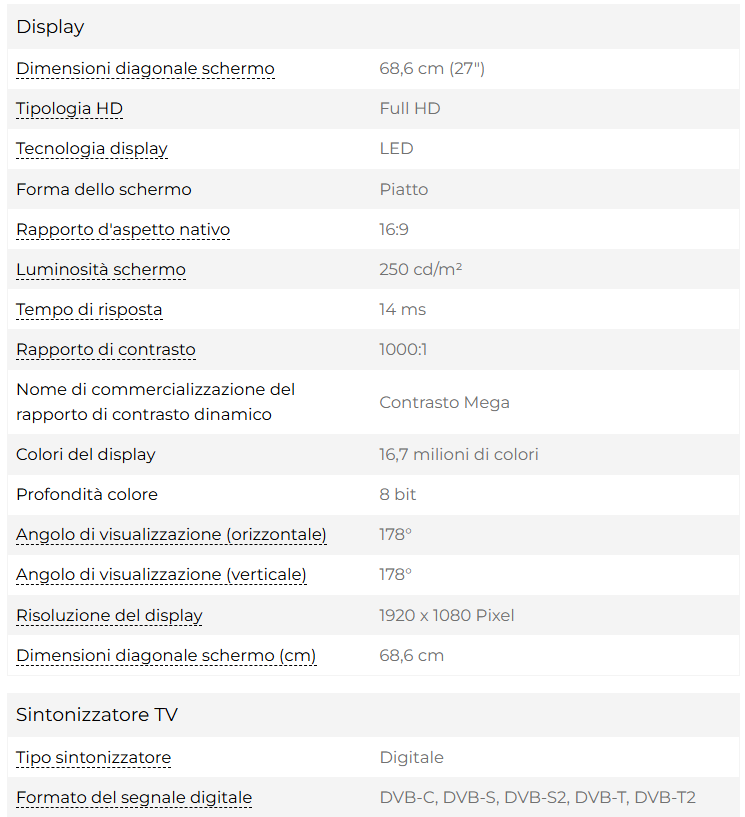
Task: Click "Formato del segnale digitale" term
Action: coord(134,798)
